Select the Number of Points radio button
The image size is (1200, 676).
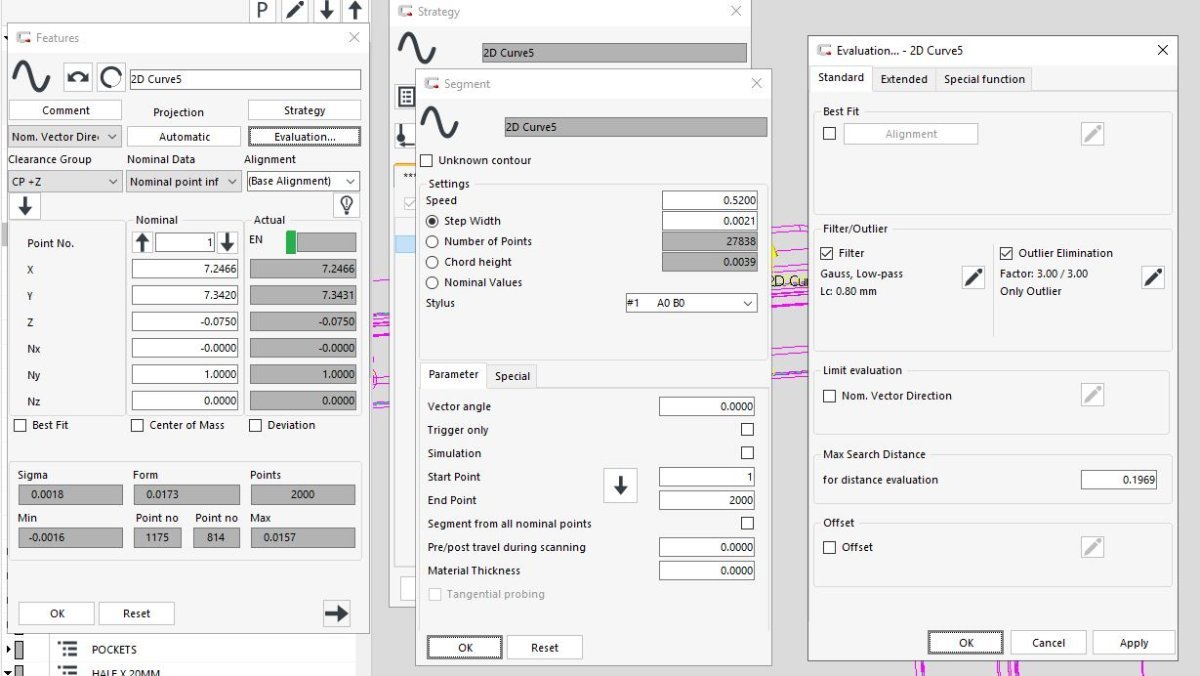tap(432, 241)
